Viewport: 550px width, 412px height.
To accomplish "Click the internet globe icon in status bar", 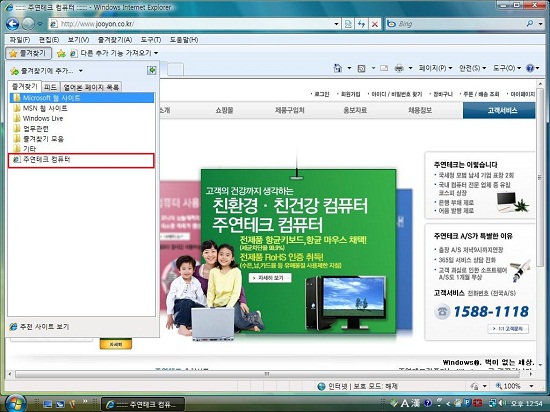I will point(321,386).
